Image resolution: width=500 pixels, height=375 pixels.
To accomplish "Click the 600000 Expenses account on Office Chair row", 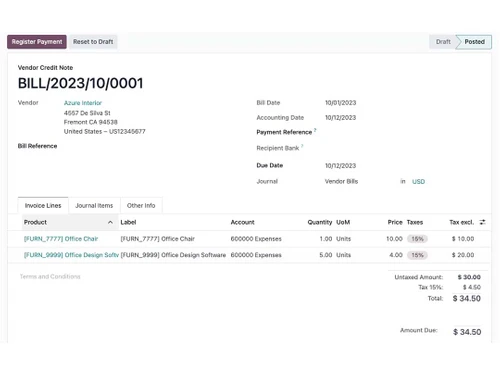I will (256, 239).
